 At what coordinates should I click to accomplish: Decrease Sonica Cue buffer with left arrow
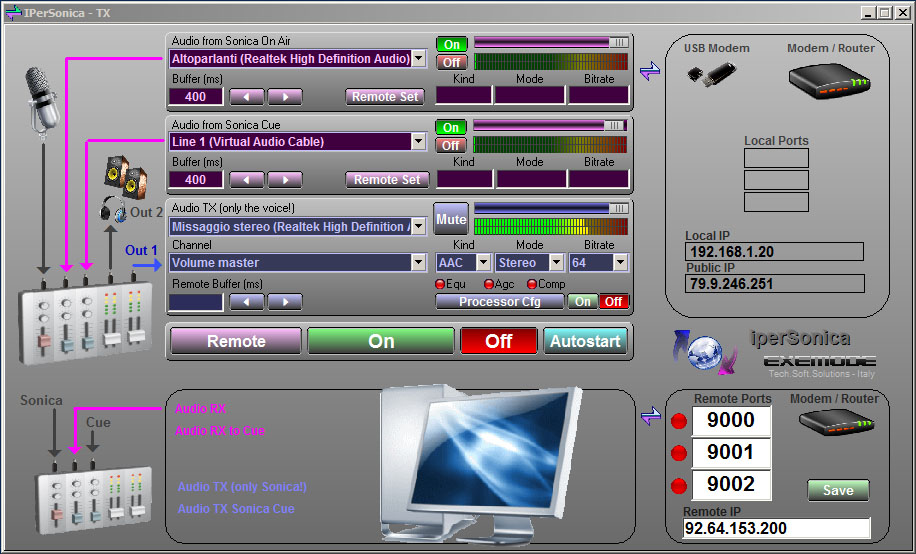click(247, 180)
